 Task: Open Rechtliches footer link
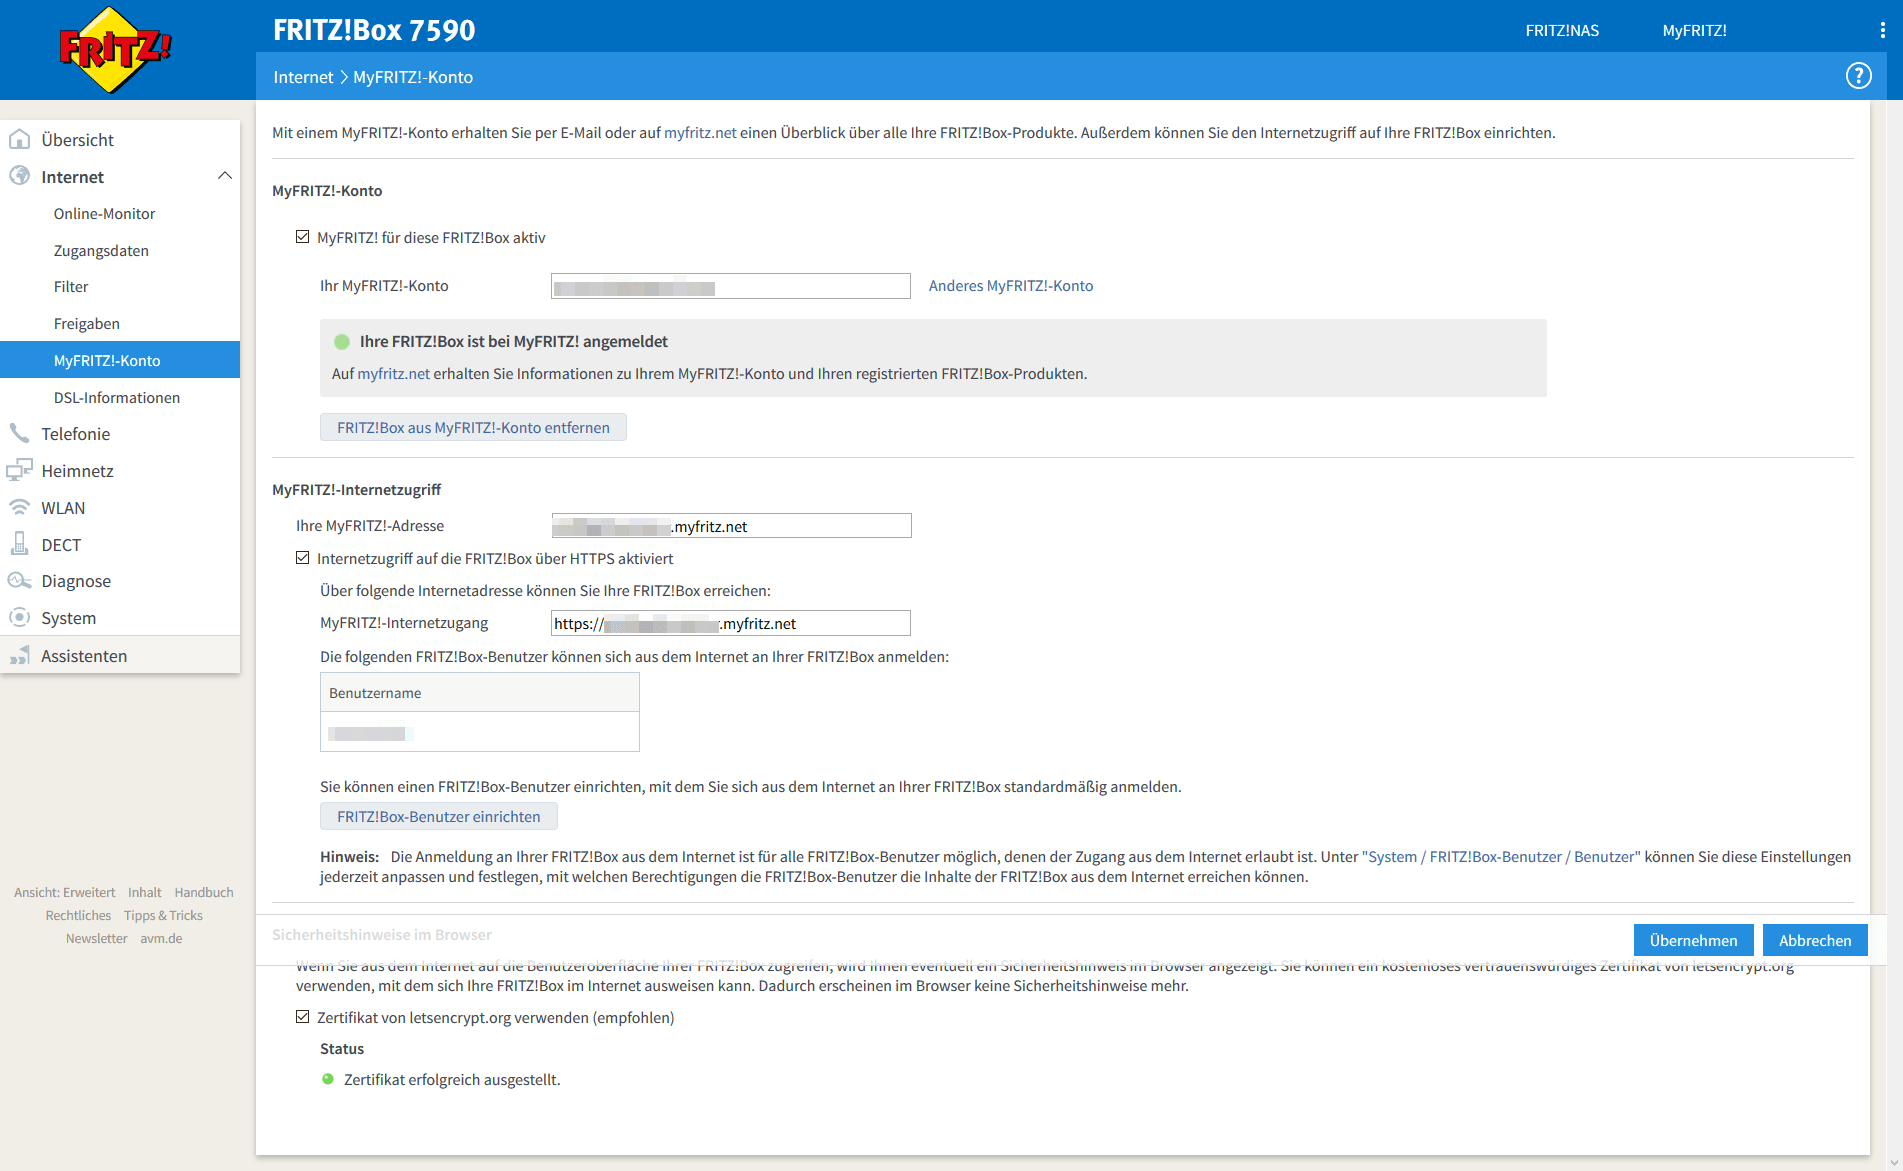coord(78,915)
